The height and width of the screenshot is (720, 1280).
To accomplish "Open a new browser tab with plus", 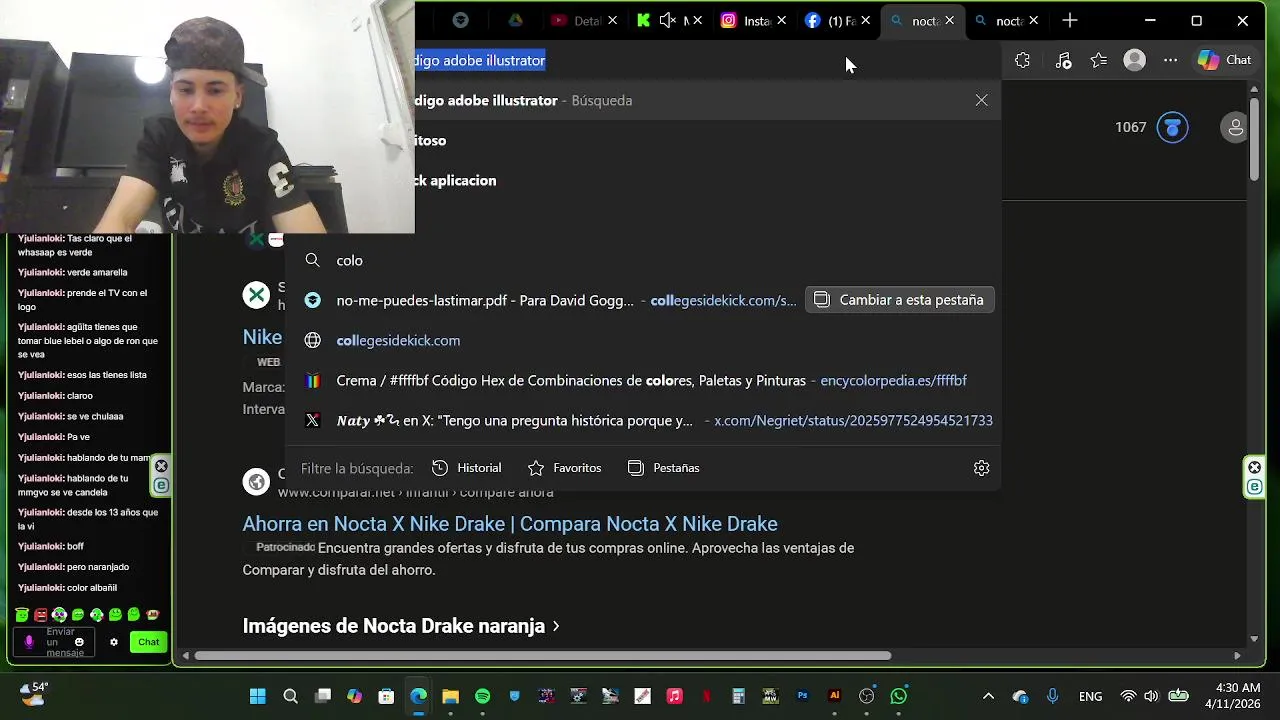I will point(1070,20).
